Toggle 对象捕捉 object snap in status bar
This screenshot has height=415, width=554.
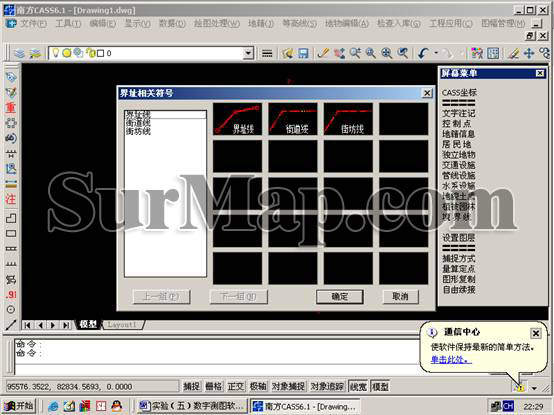pos(288,386)
